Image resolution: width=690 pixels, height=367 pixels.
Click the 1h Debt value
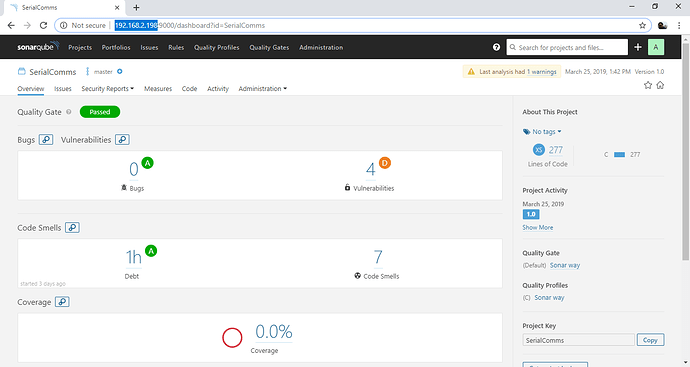coord(134,257)
